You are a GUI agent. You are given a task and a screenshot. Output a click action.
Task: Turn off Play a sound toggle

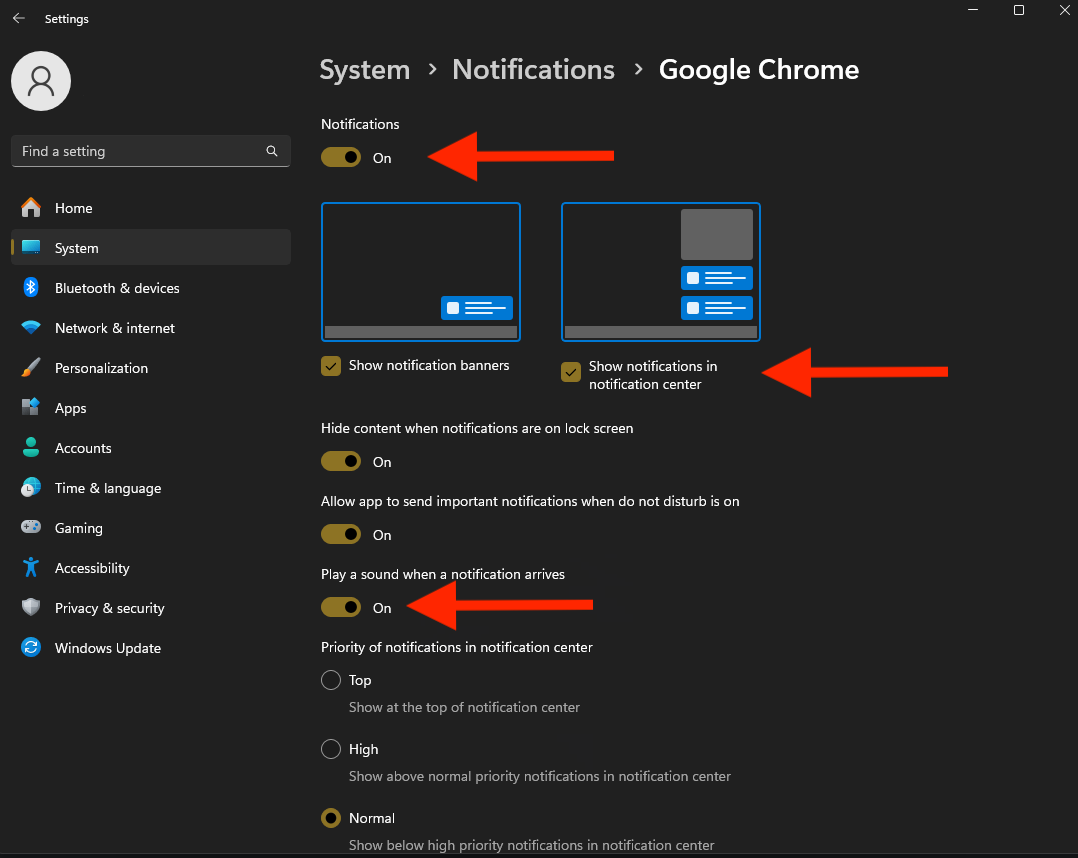pos(341,607)
